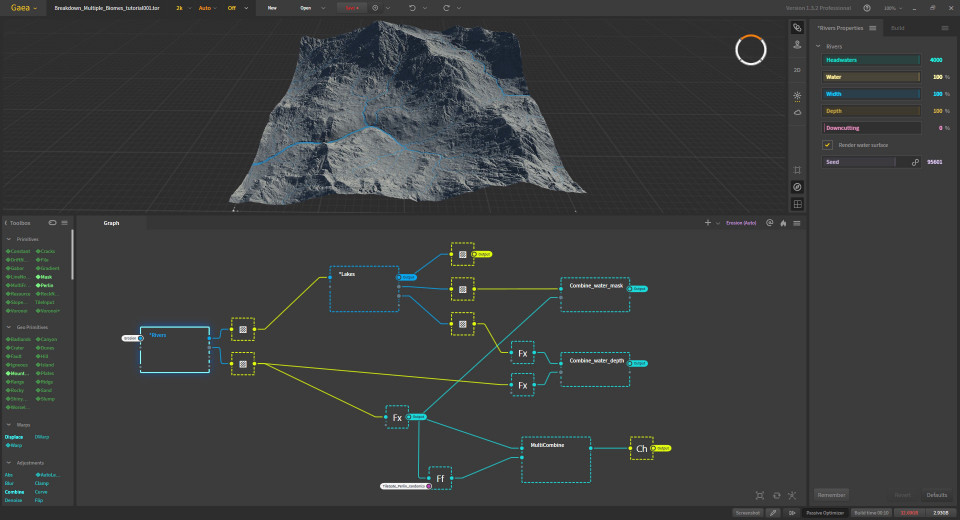Viewport: 960px width, 520px height.
Task: Click the sun lighting icon in viewport sidebar
Action: (x=797, y=96)
